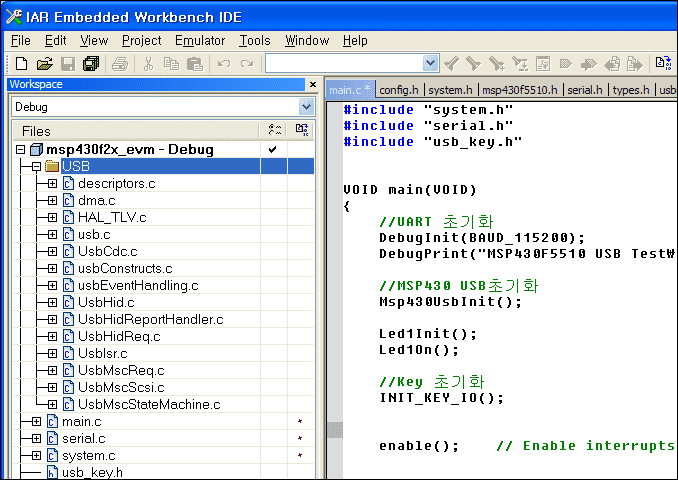
Task: Click the Save All icon
Action: 91,64
